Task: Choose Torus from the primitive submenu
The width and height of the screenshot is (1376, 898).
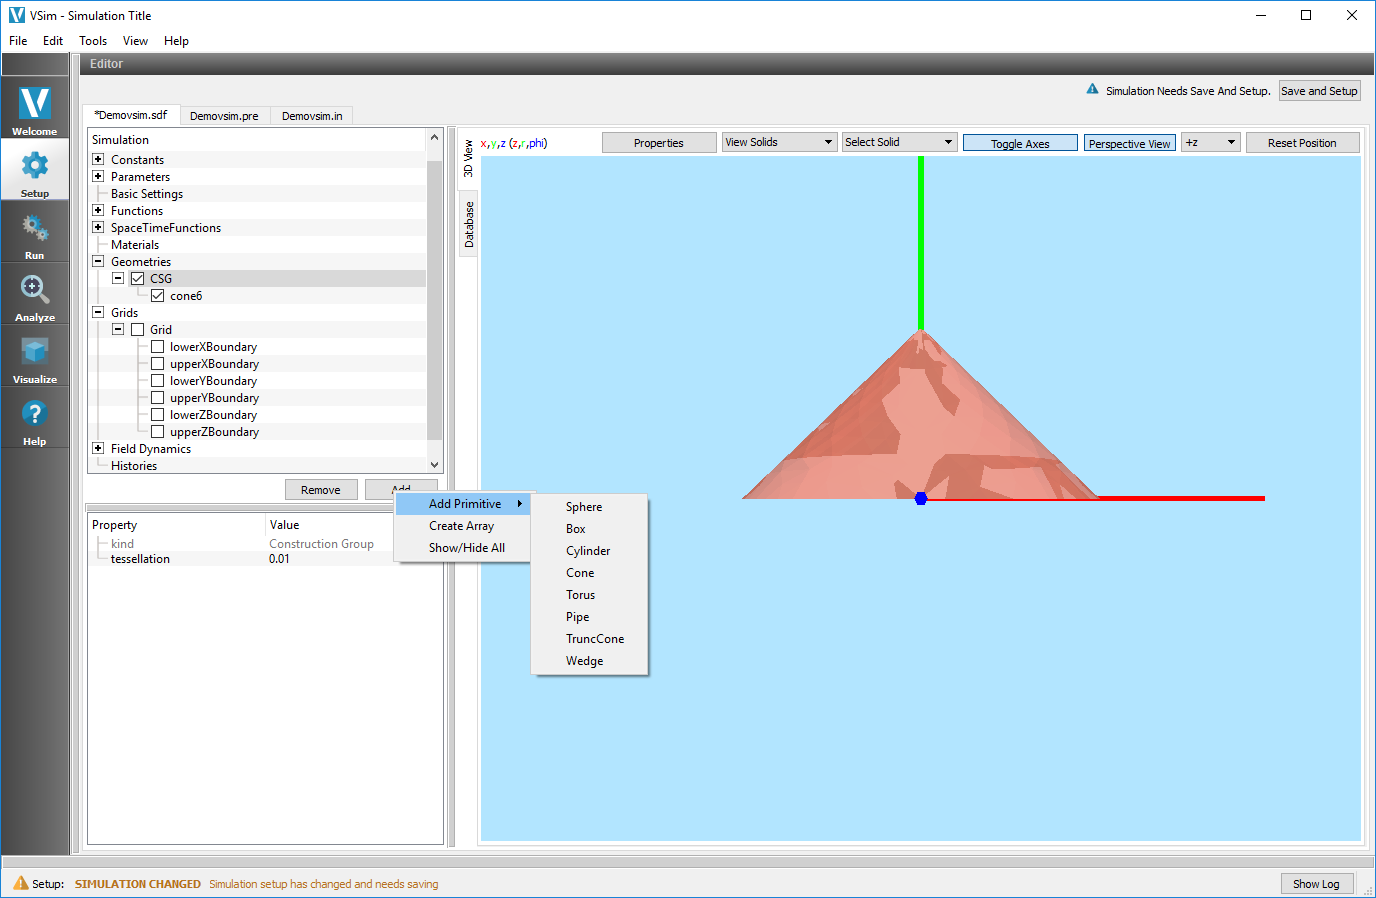Action: [580, 595]
